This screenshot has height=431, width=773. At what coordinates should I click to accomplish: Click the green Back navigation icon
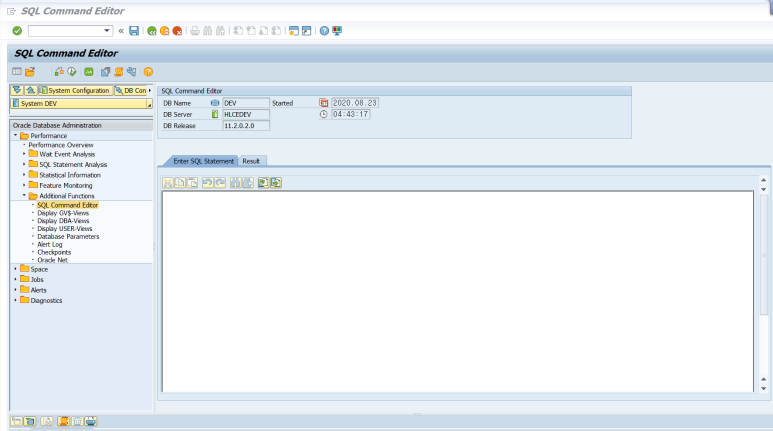pyautogui.click(x=152, y=31)
